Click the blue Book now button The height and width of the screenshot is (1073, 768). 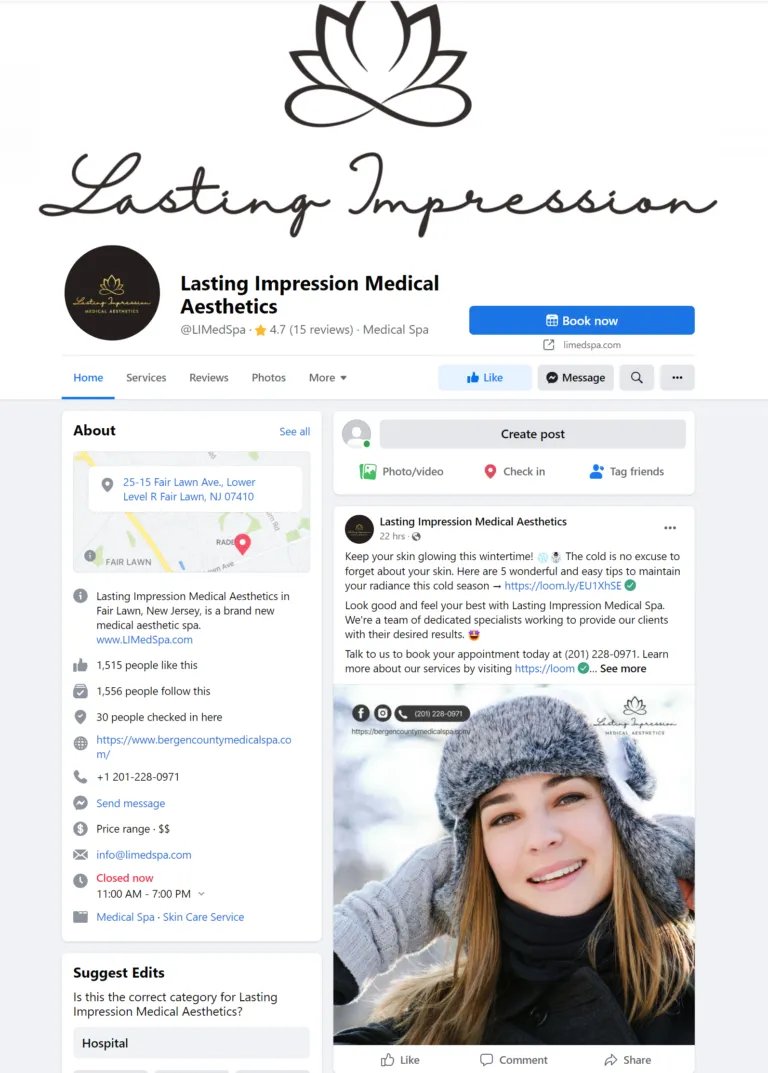coord(582,320)
